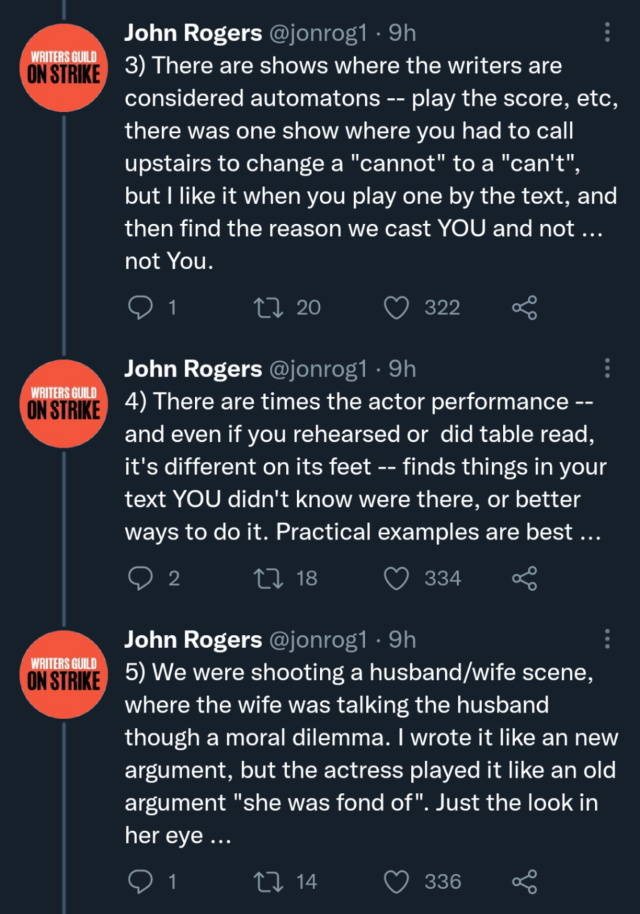The height and width of the screenshot is (914, 640).
Task: Open more options on tweet 4
Action: 609,368
